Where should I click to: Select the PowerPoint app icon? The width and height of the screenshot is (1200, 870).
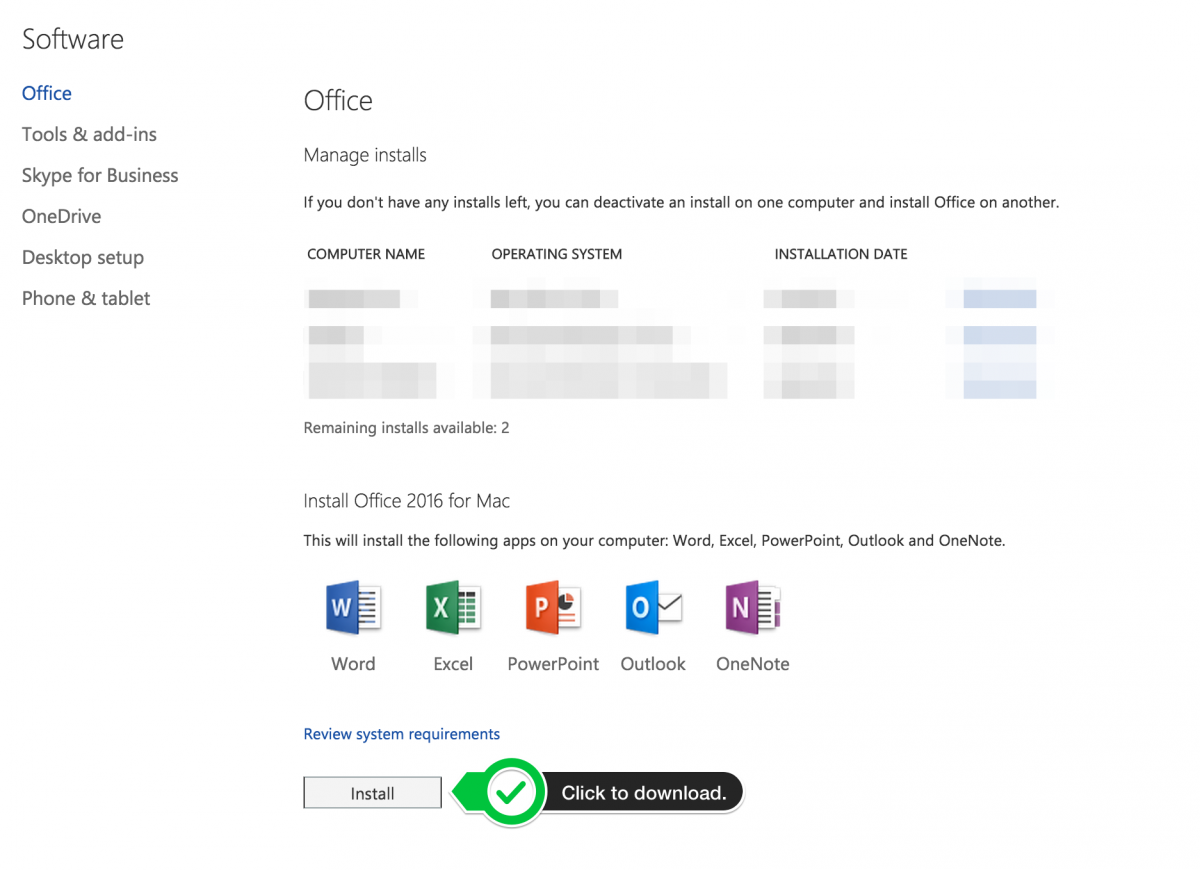point(552,606)
